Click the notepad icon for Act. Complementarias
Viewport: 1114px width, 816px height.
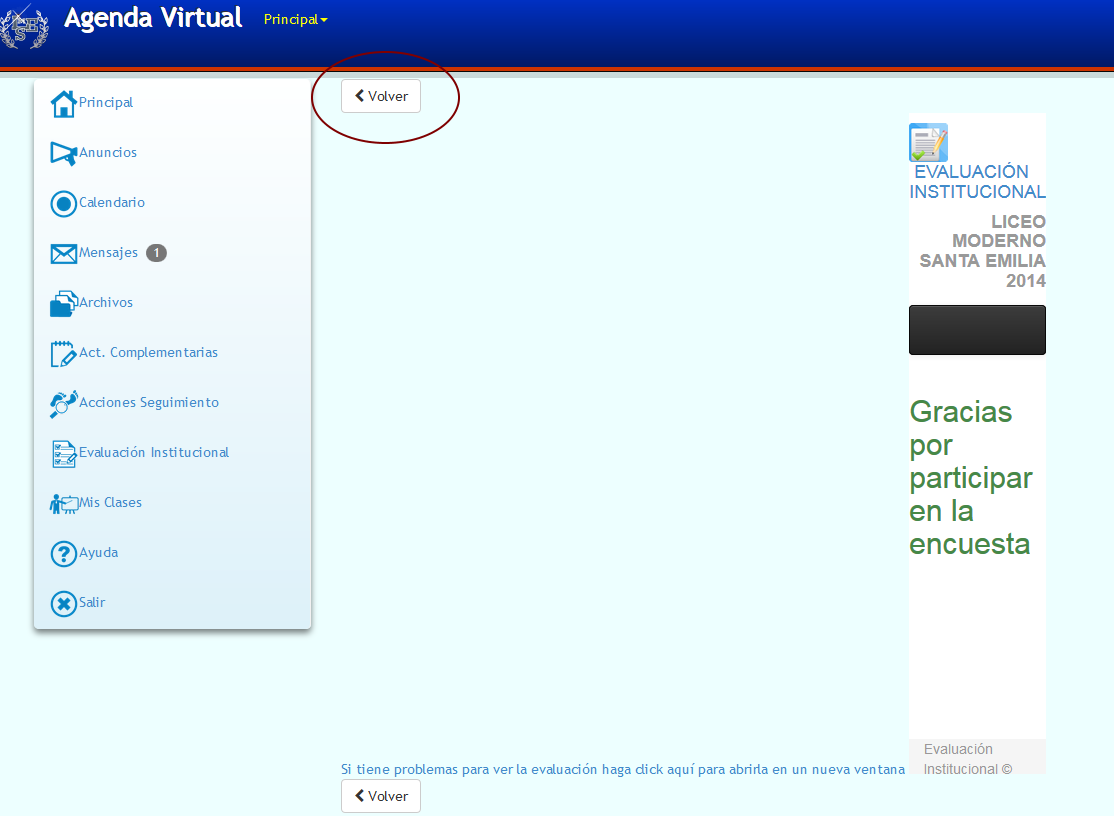coord(63,354)
